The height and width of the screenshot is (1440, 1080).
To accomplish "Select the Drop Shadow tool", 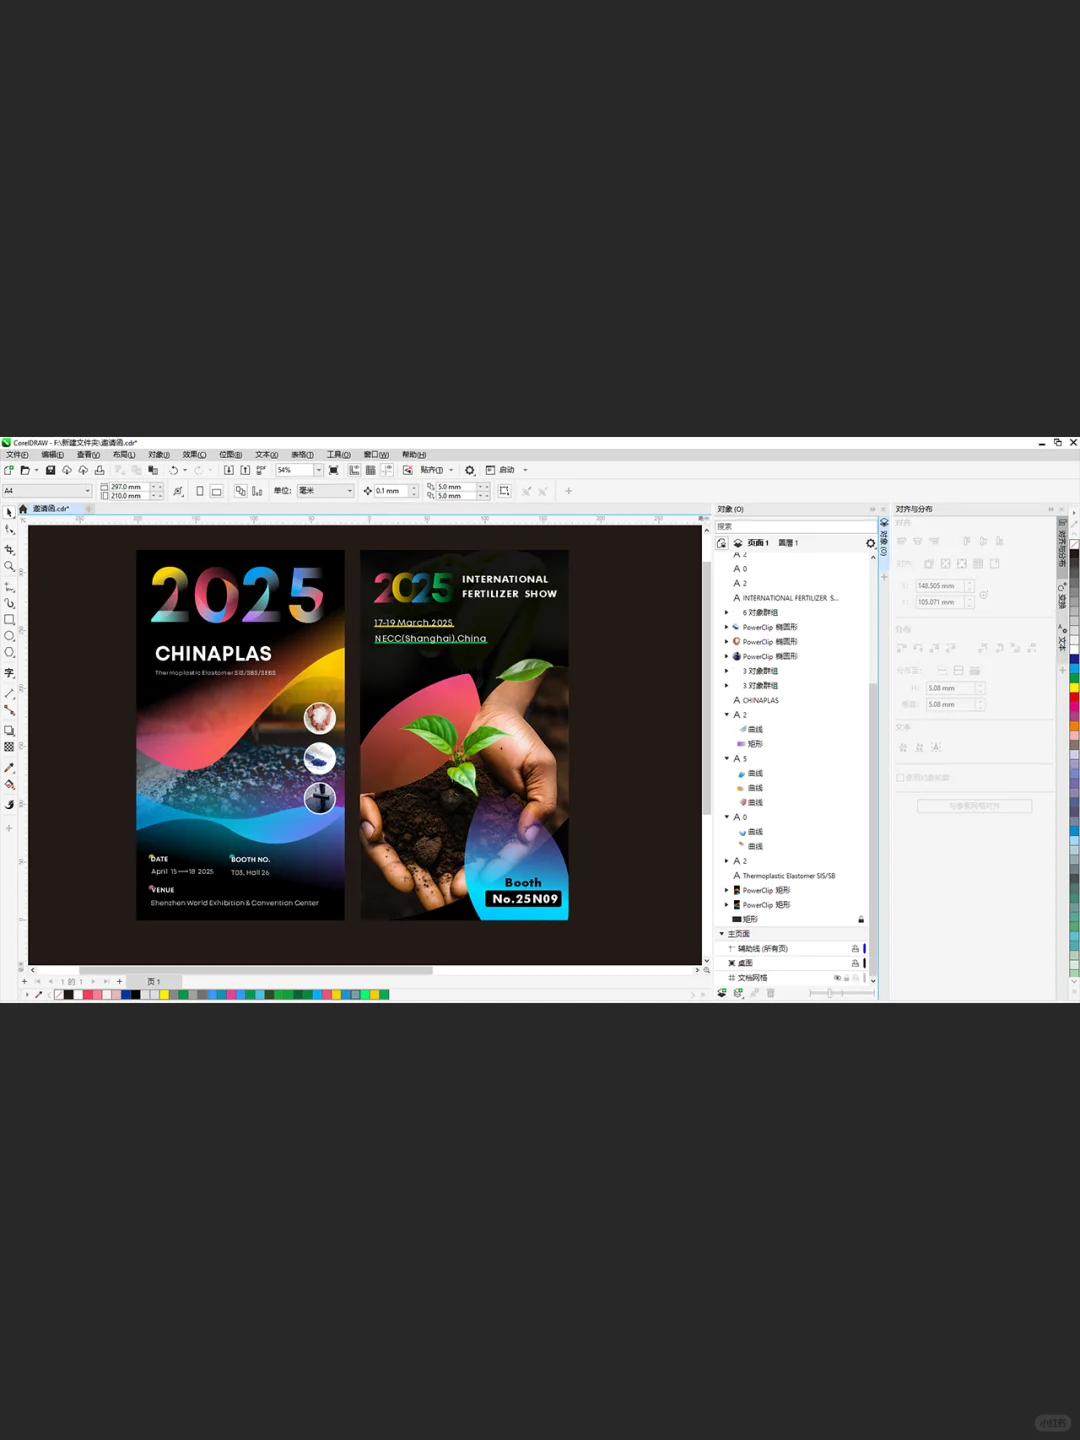I will pos(9,730).
